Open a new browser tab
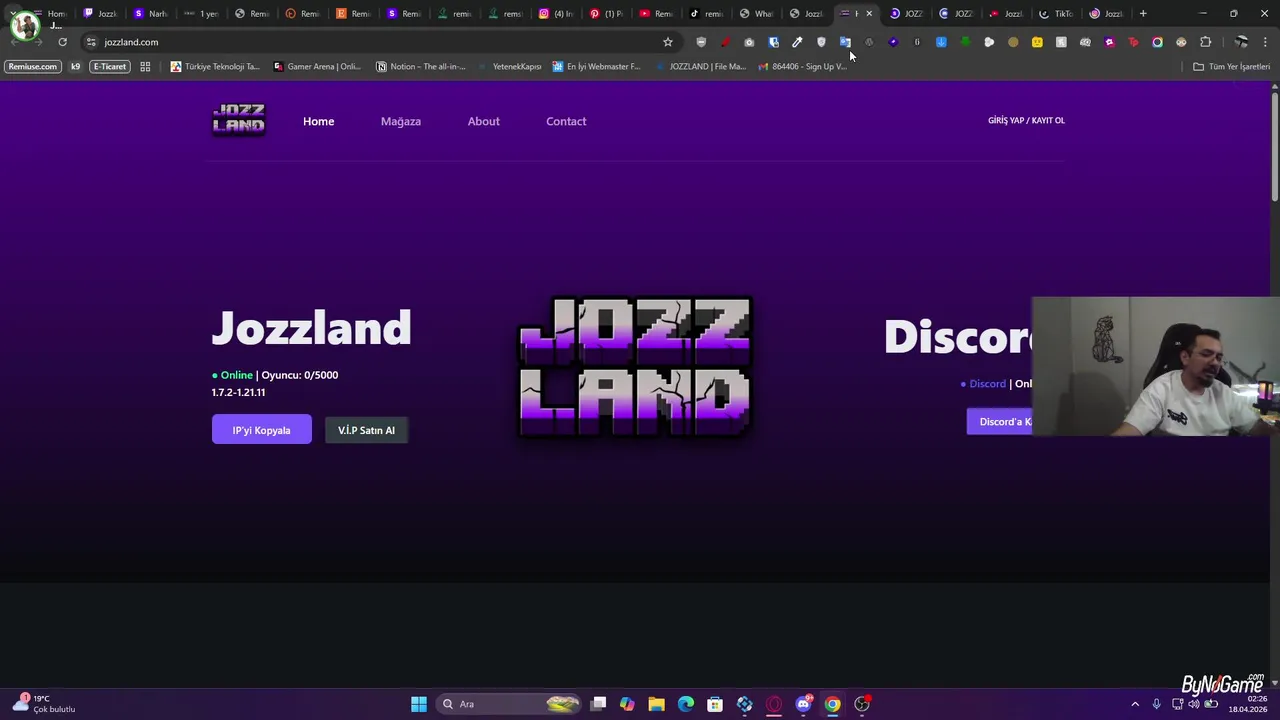 (1143, 14)
